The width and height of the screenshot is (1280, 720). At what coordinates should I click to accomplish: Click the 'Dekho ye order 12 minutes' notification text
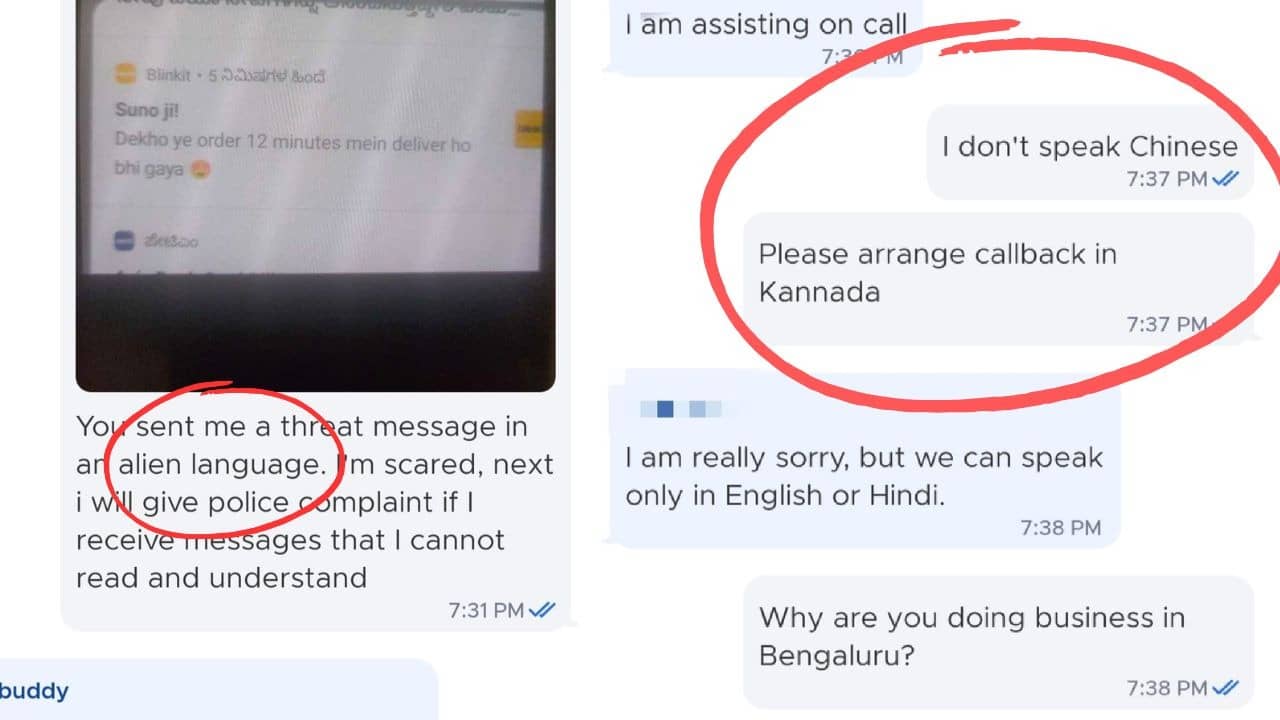point(292,143)
